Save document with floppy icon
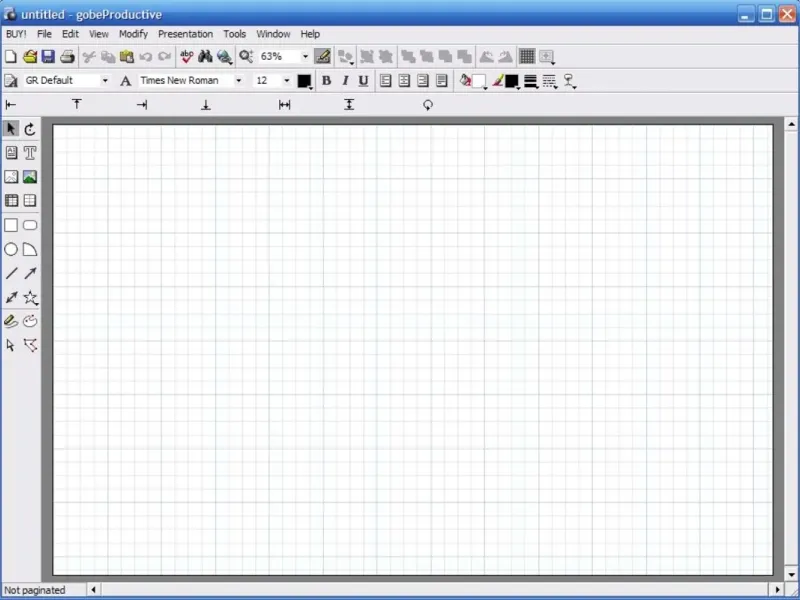This screenshot has width=800, height=600. [48, 56]
